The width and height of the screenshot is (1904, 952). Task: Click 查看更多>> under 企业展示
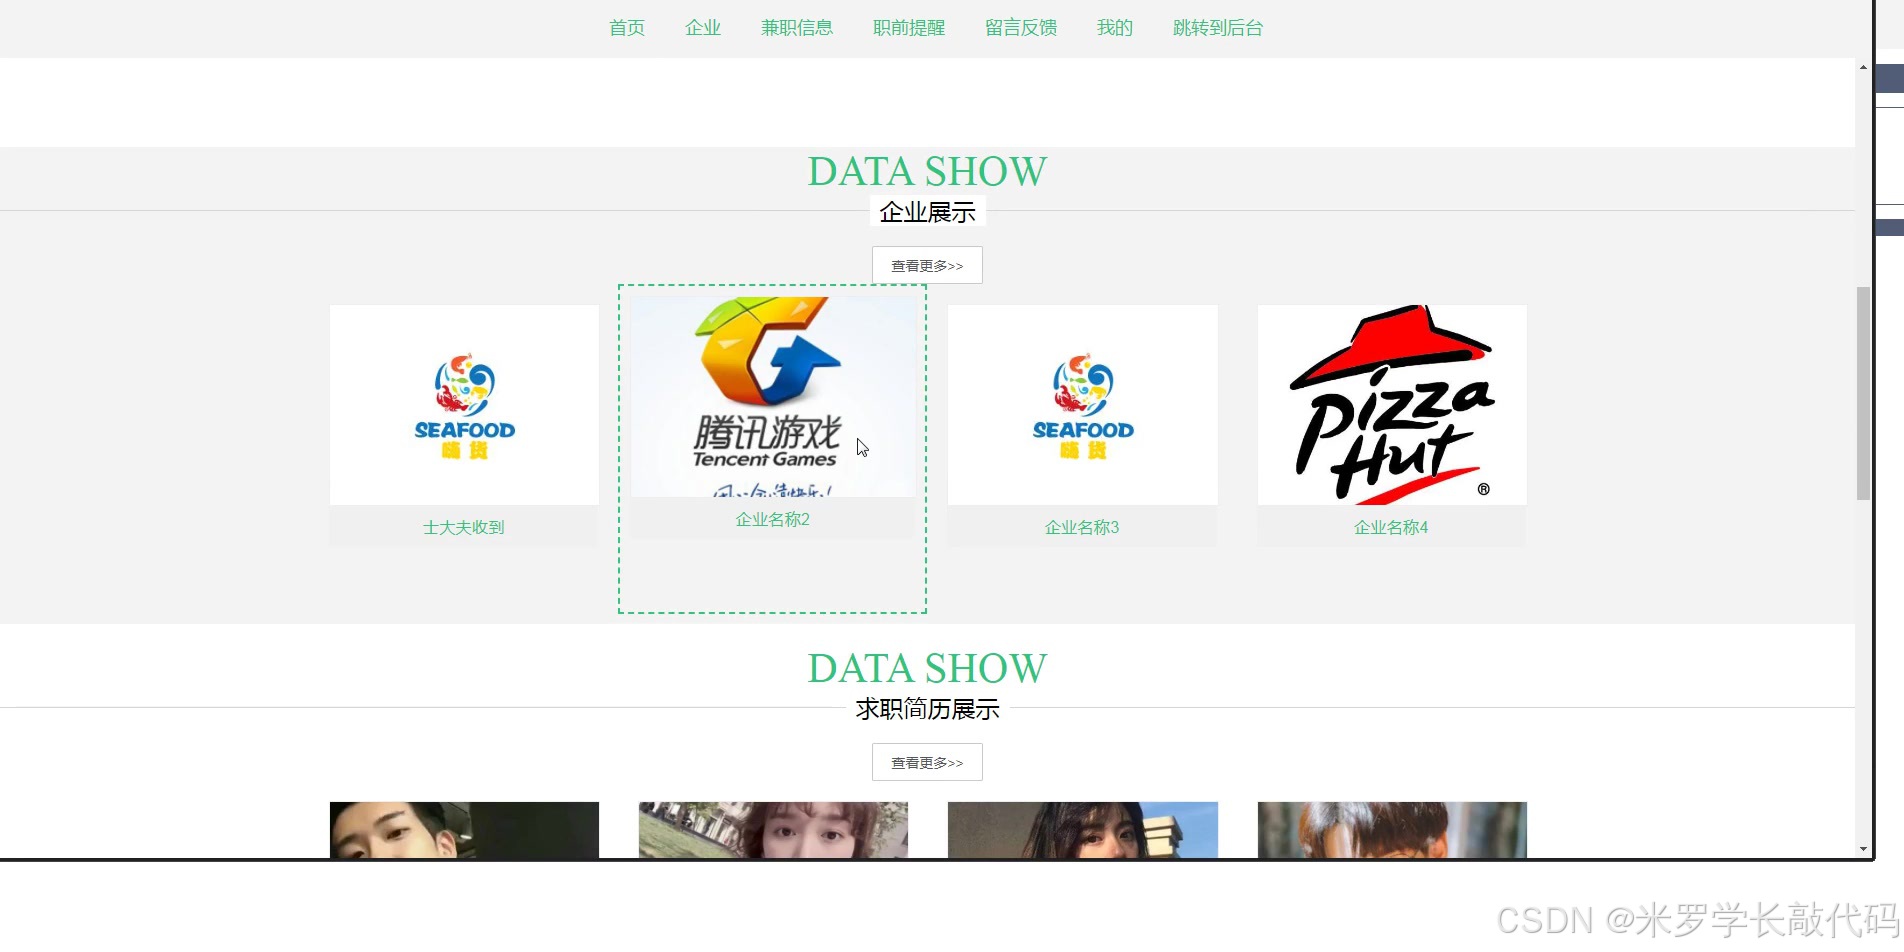(927, 265)
